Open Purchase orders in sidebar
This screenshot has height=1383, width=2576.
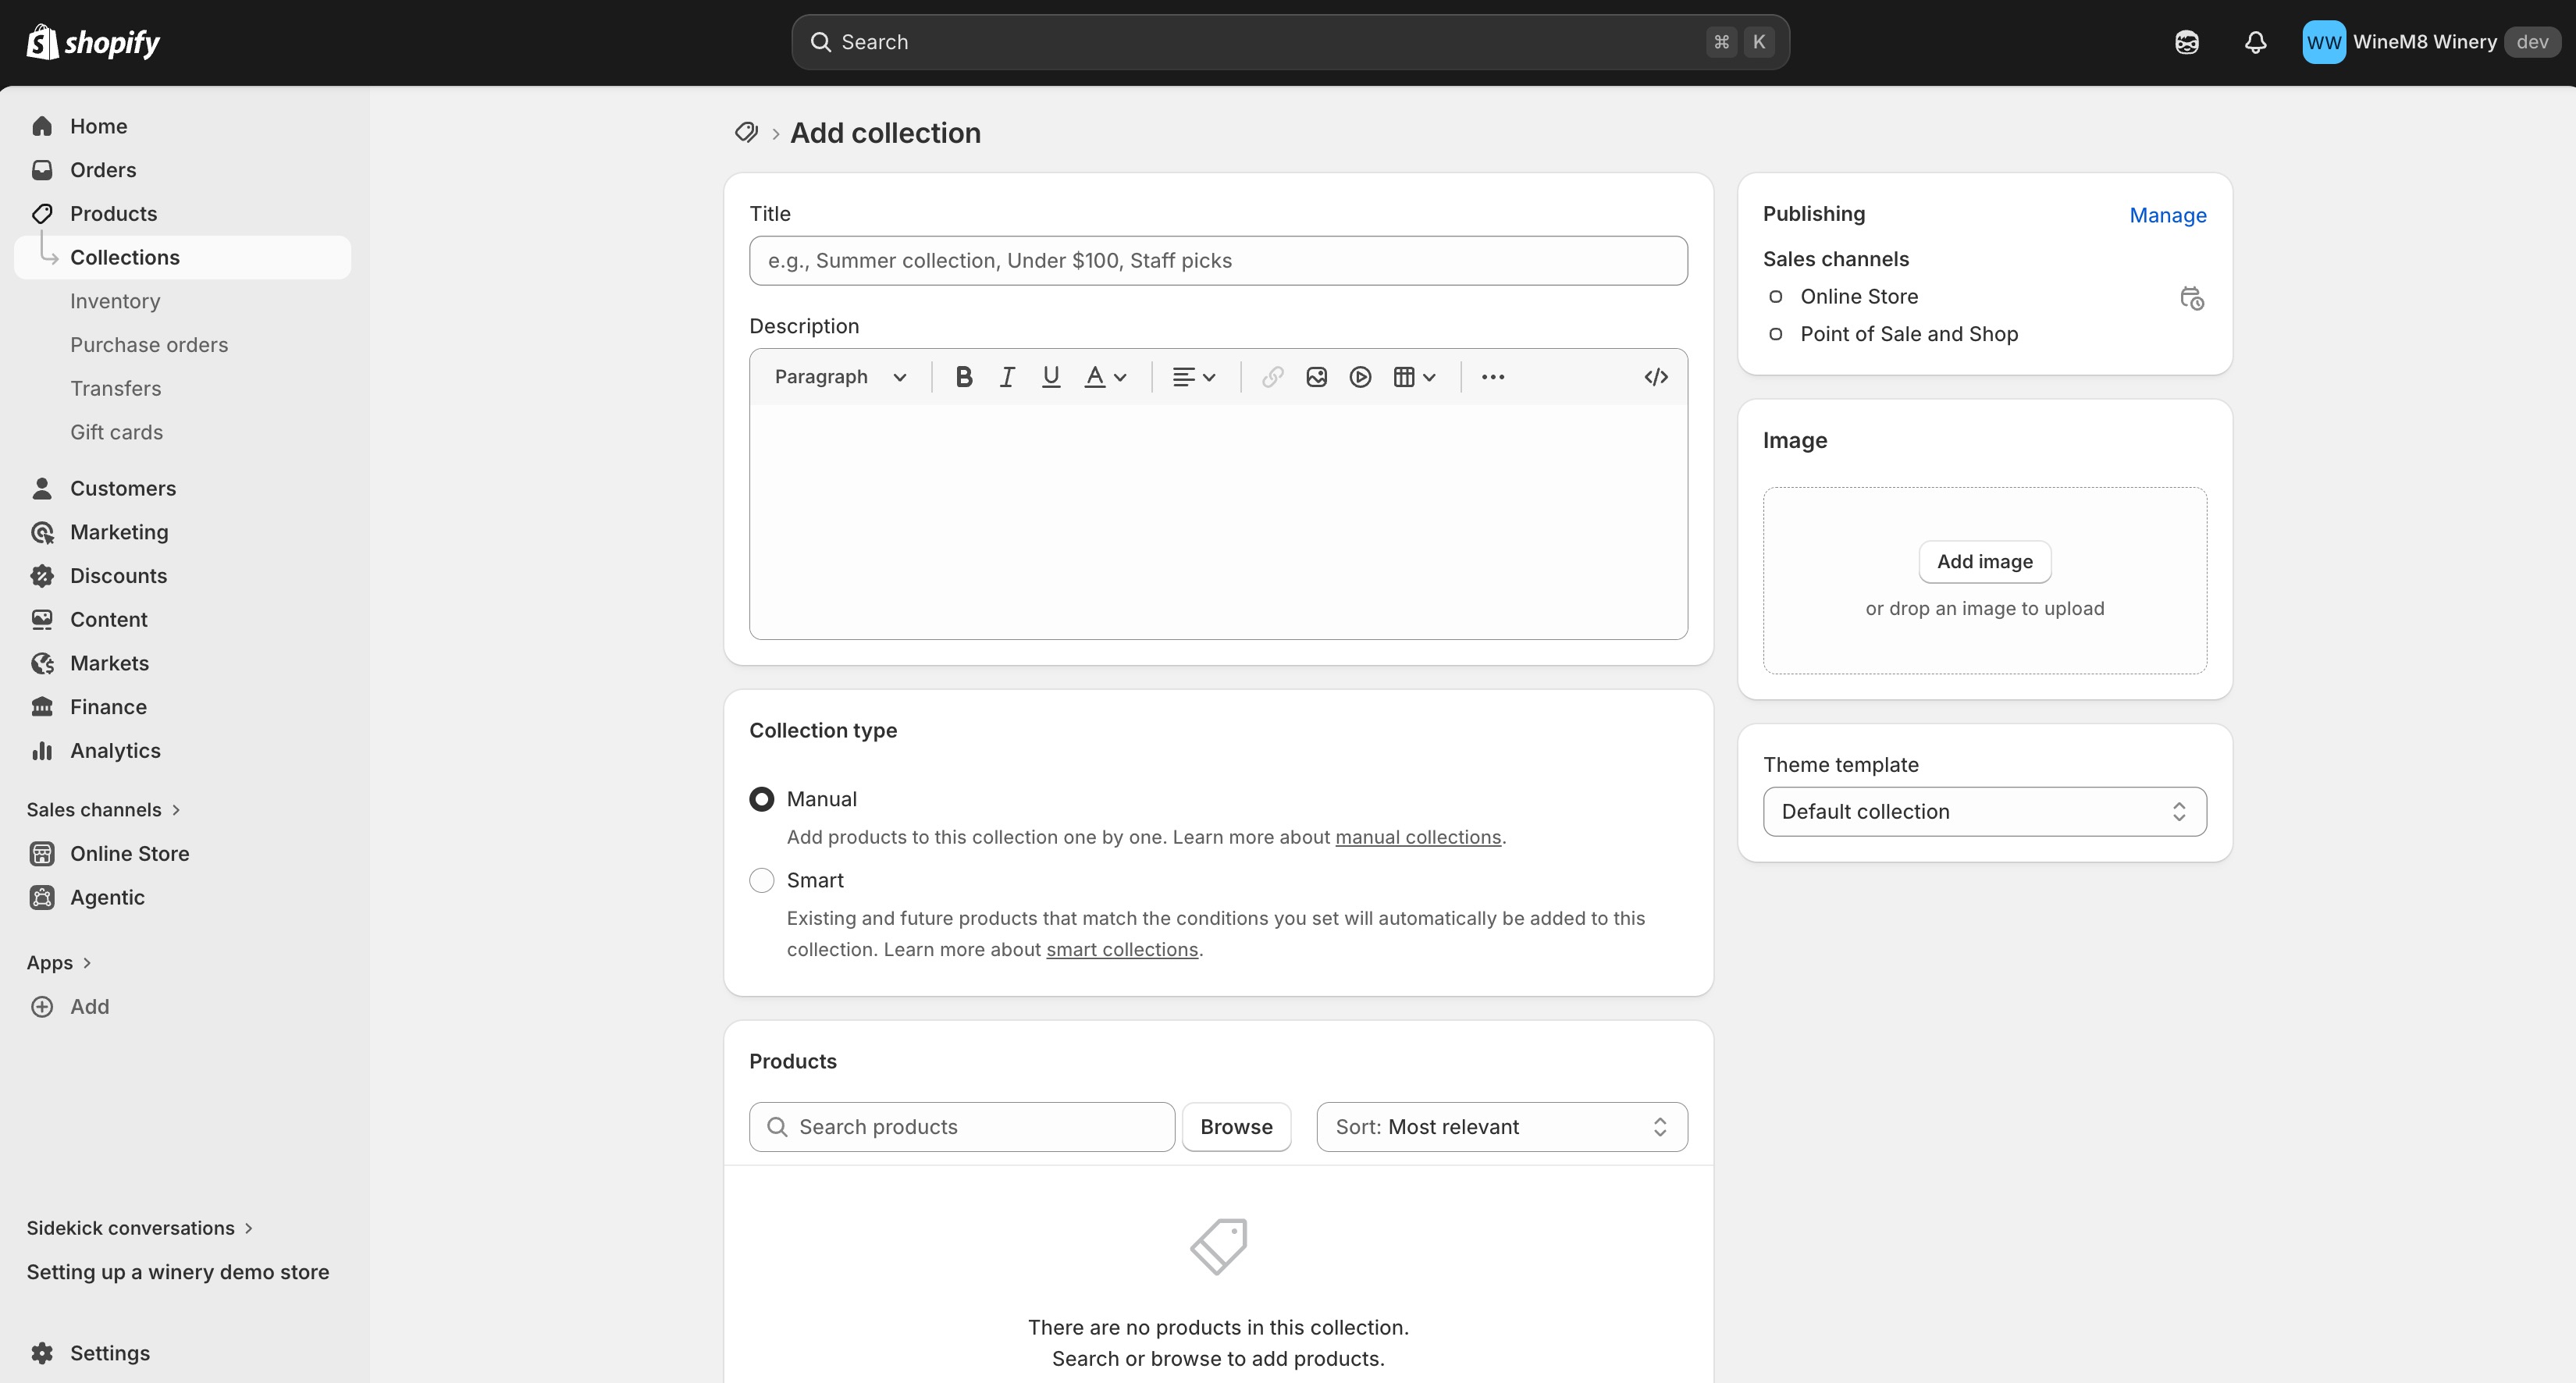click(149, 345)
